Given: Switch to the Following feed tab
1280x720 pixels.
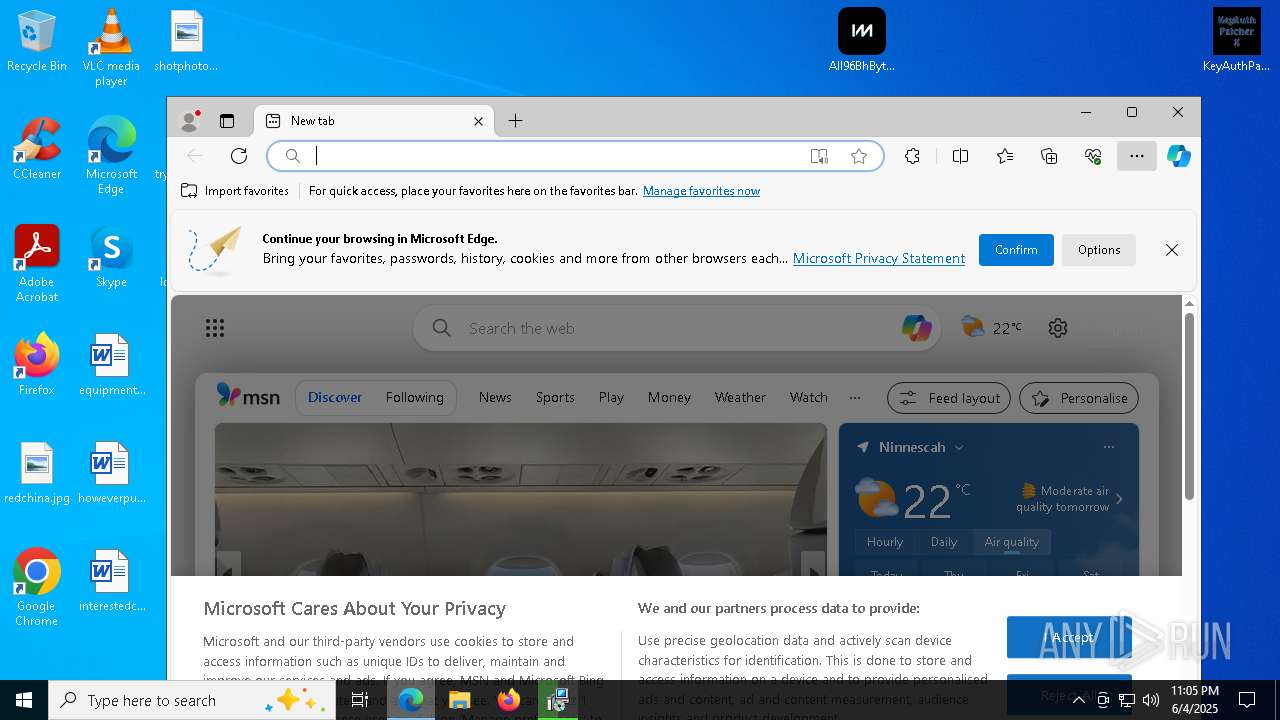Looking at the screenshot, I should pos(414,397).
